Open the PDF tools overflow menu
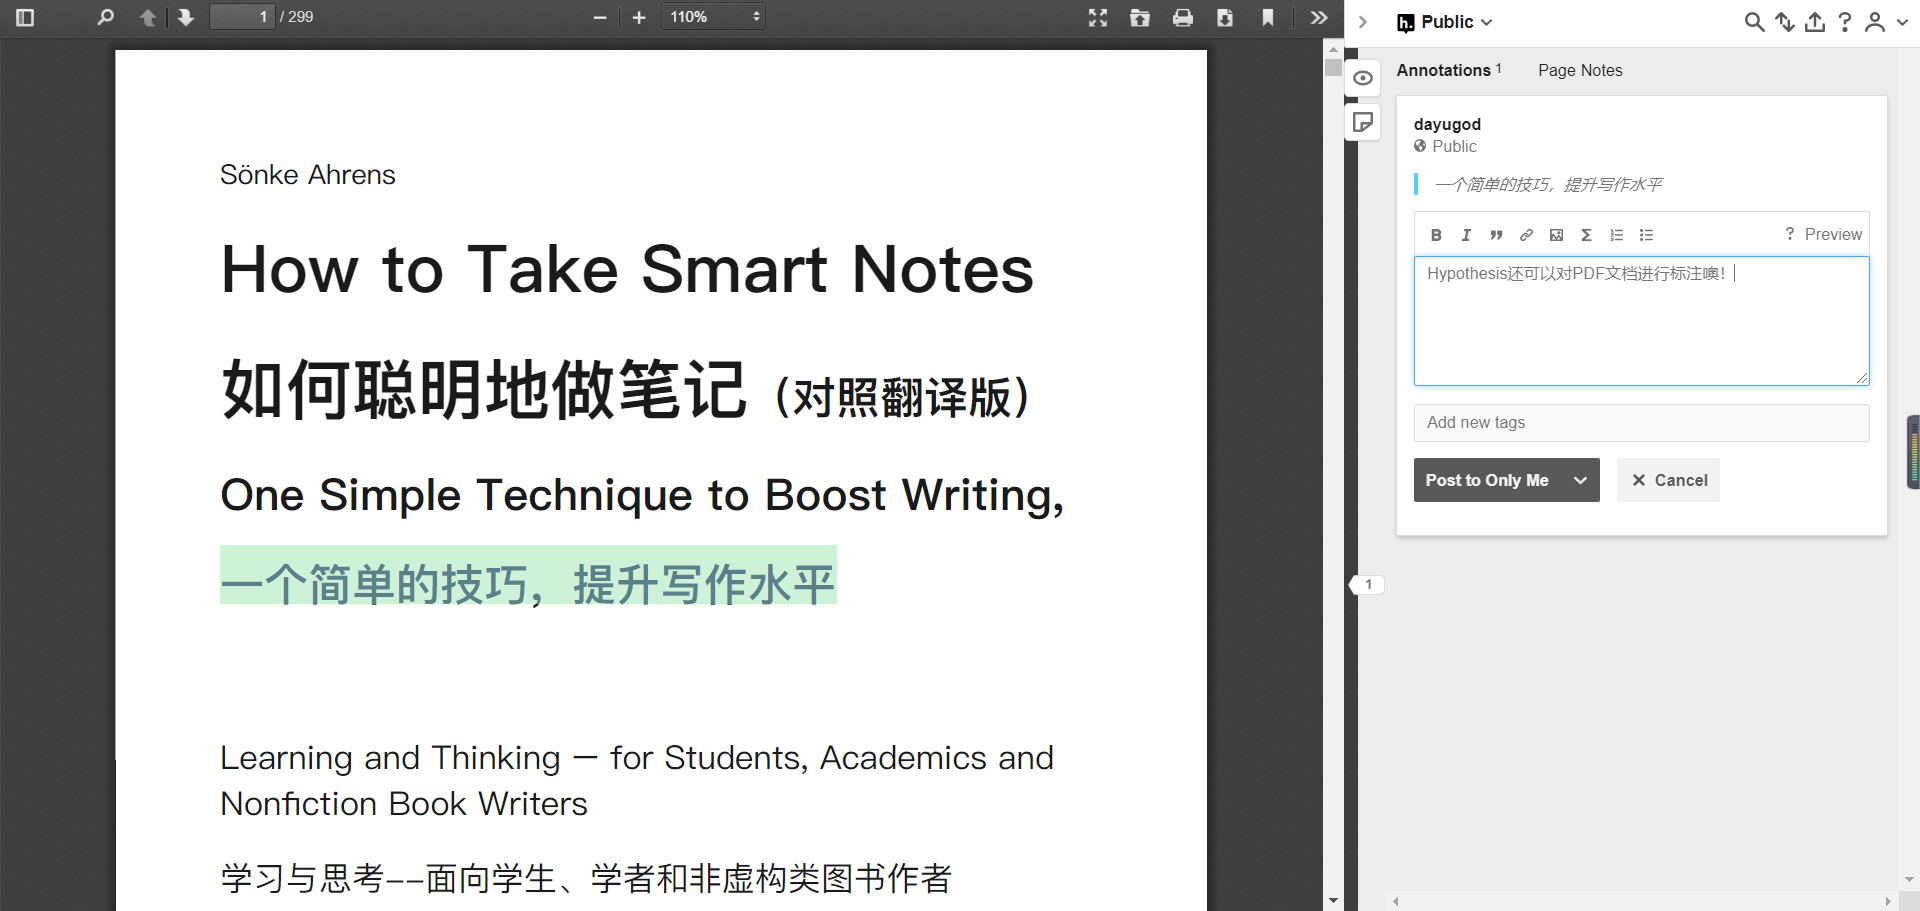Viewport: 1920px width, 911px height. click(1319, 17)
